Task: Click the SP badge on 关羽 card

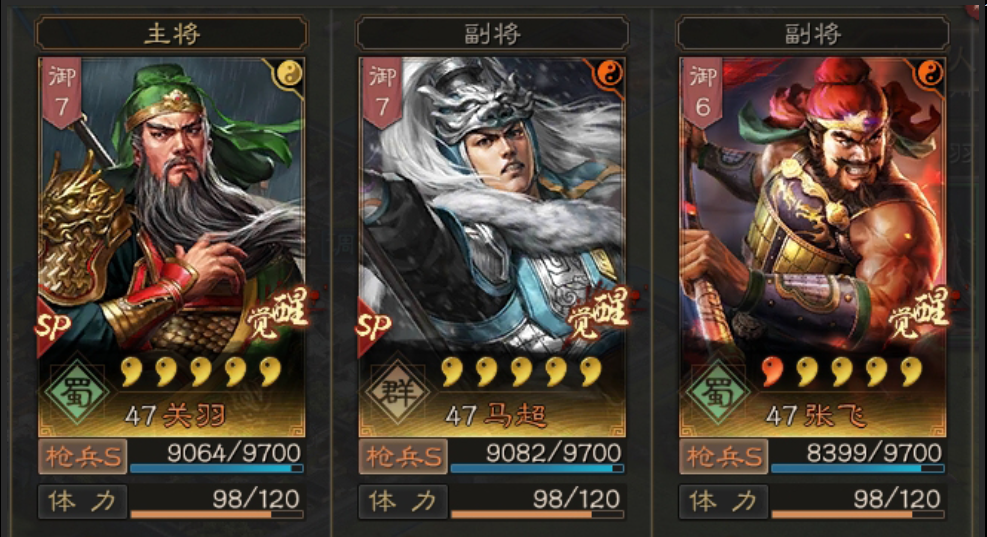Action: 53,326
